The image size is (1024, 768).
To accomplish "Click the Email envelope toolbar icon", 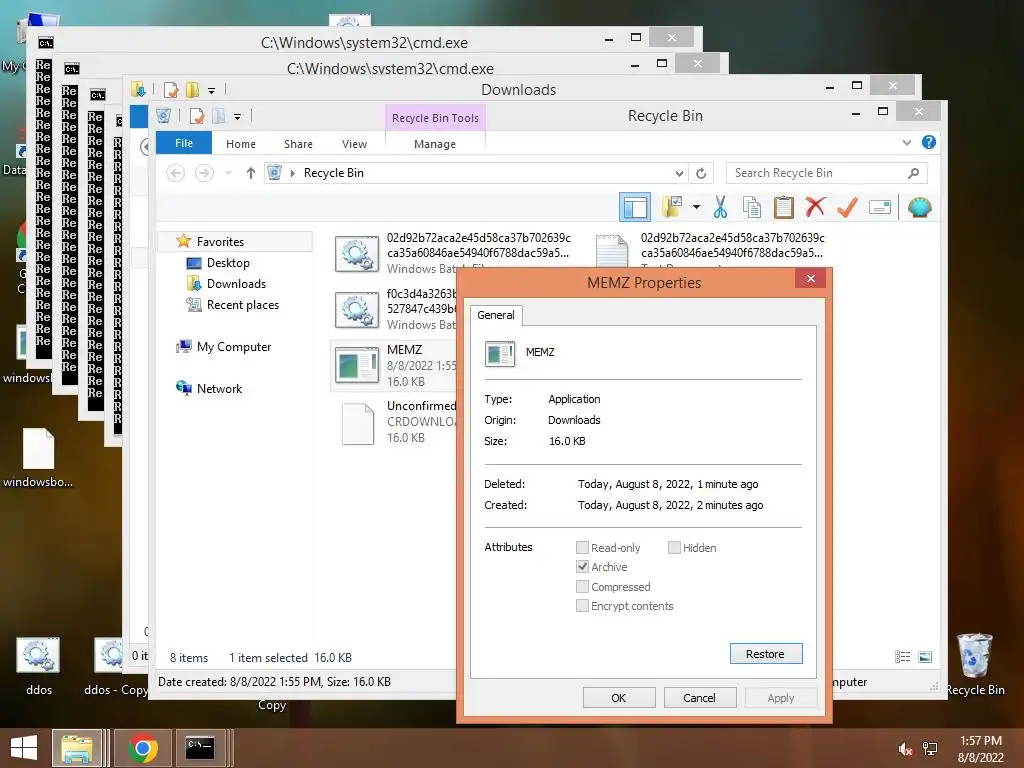I will click(x=880, y=208).
